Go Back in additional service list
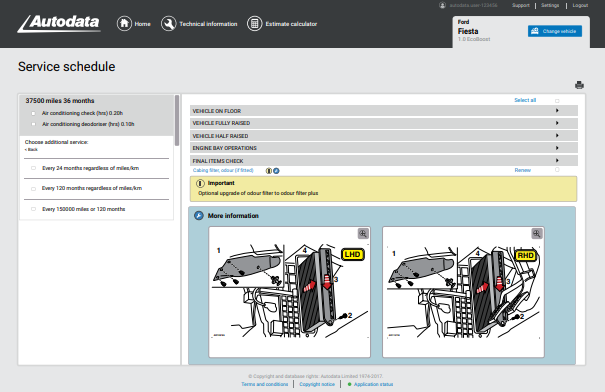This screenshot has width=605, height=392. click(31, 150)
